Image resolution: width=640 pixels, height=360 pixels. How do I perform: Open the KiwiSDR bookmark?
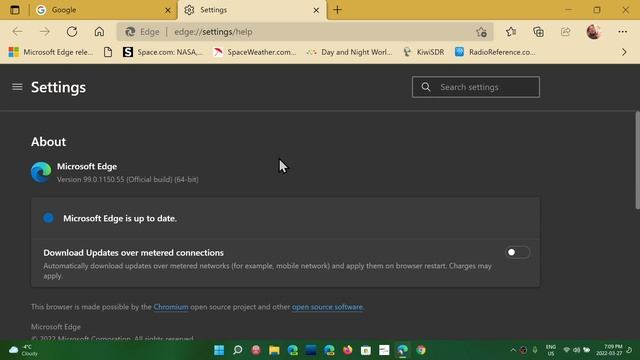[423, 52]
